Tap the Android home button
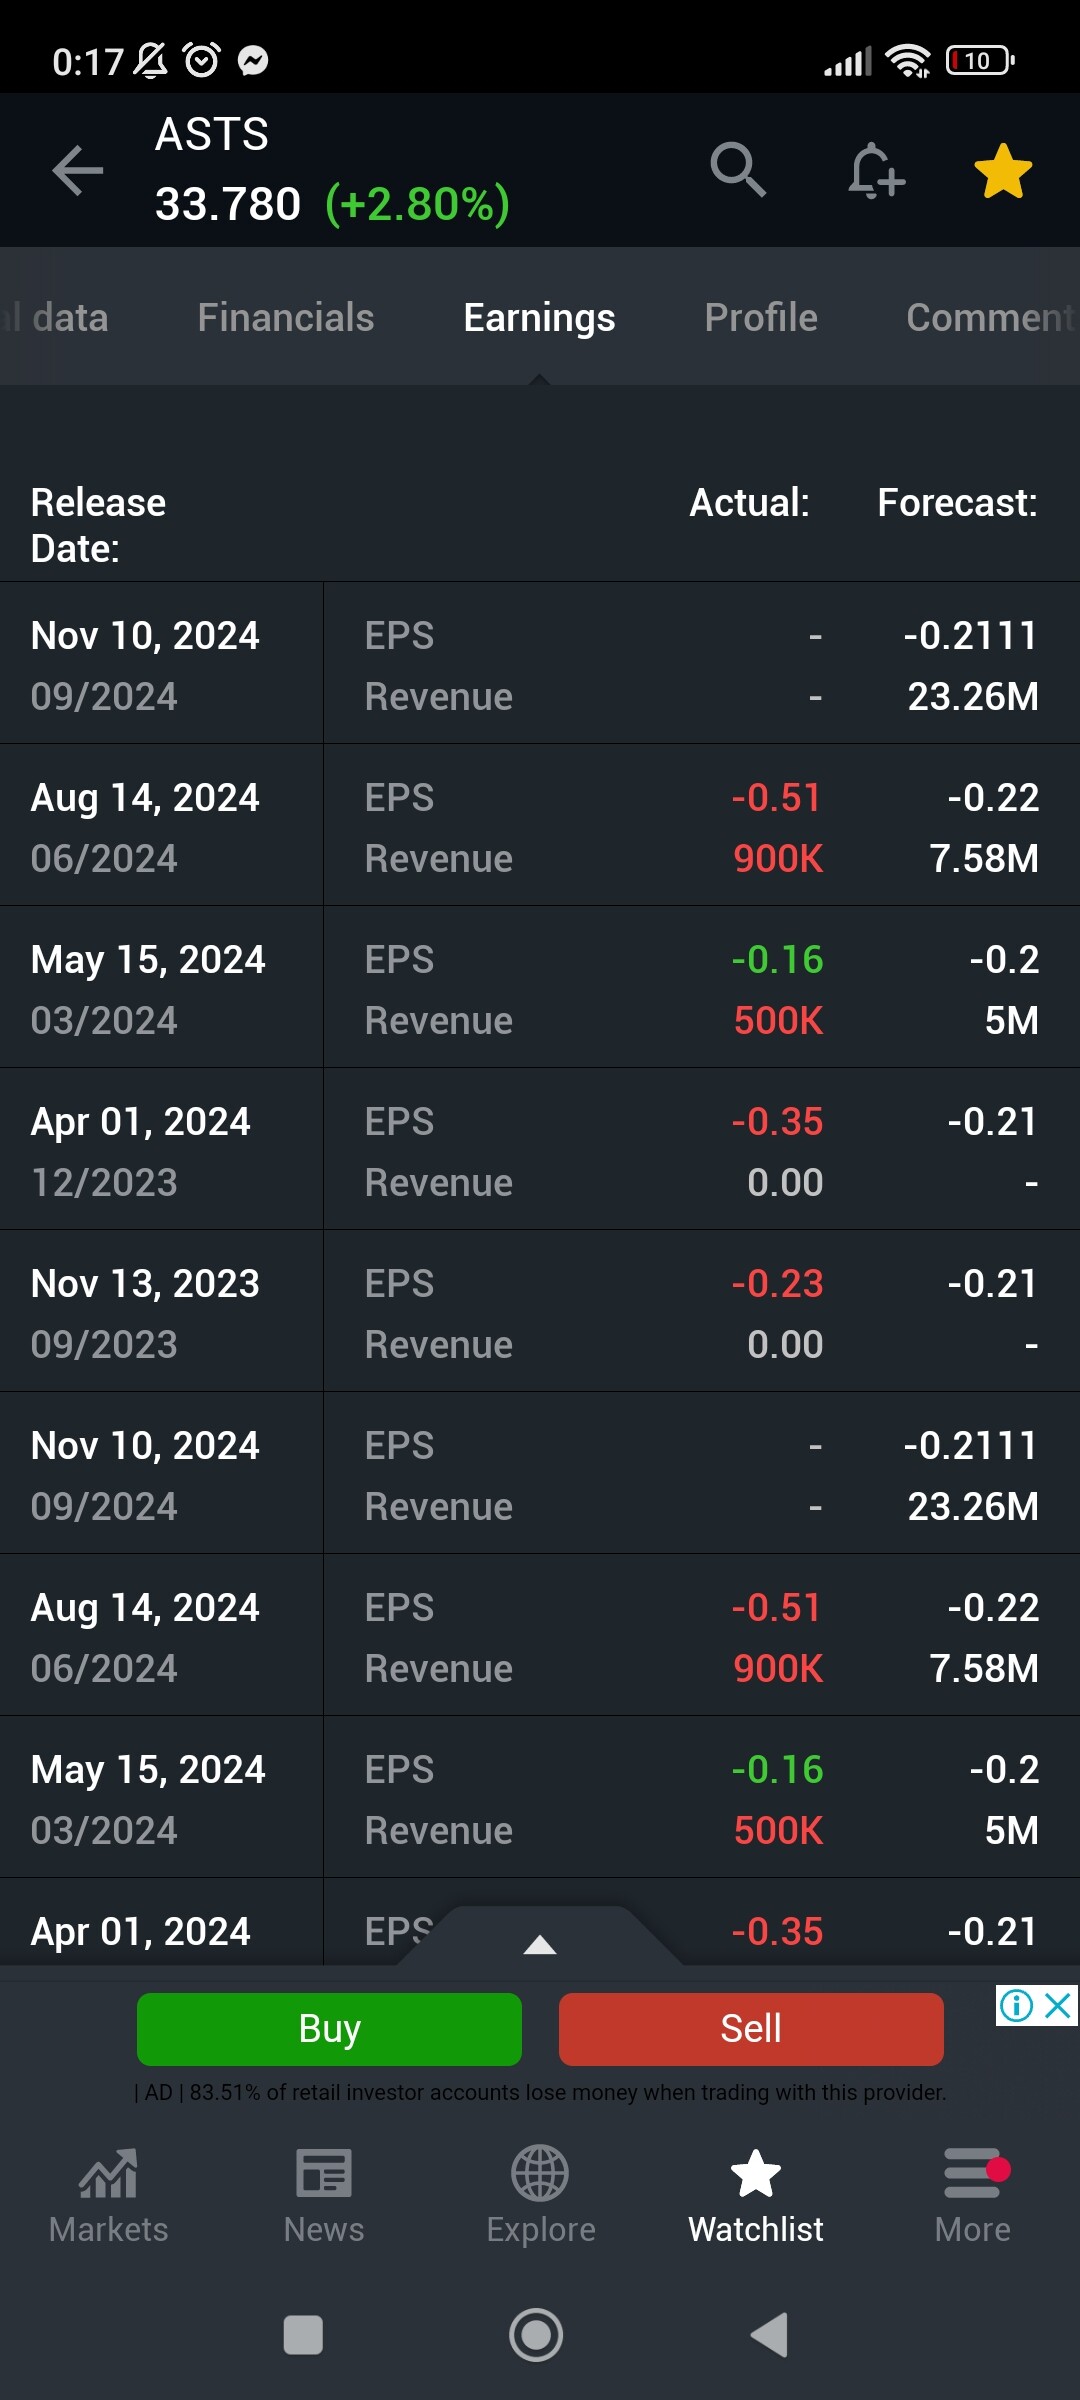1080x2400 pixels. pos(536,2335)
